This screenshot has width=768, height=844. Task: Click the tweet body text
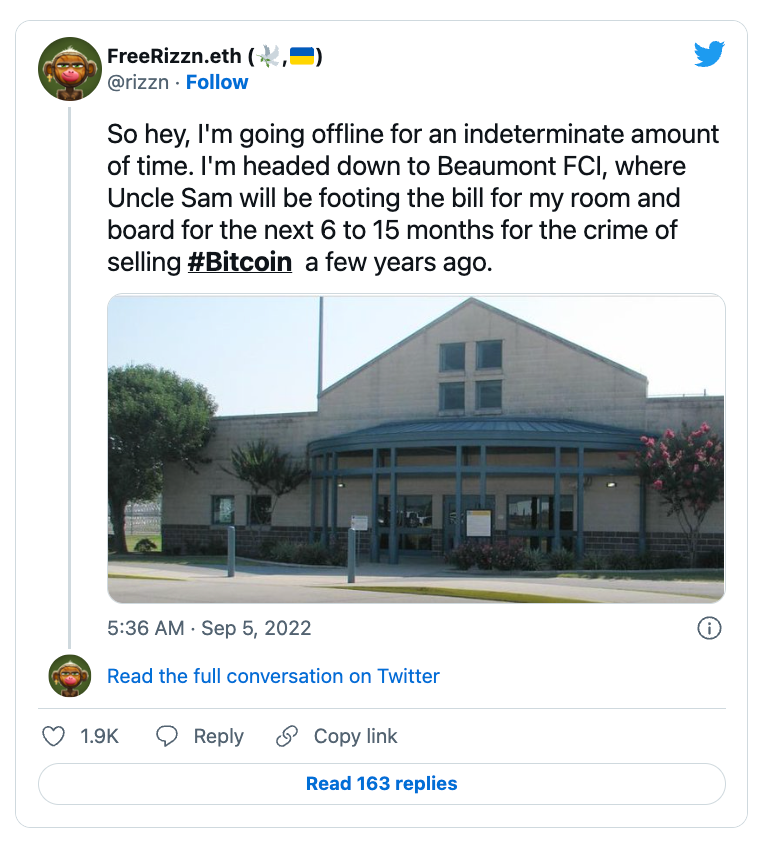[413, 198]
